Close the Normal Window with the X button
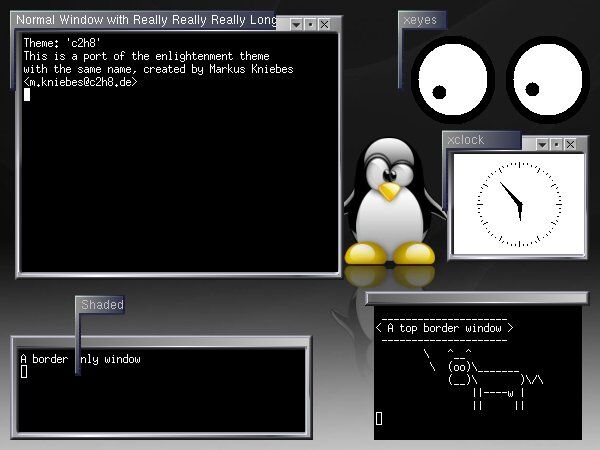This screenshot has width=600, height=450. coord(324,24)
